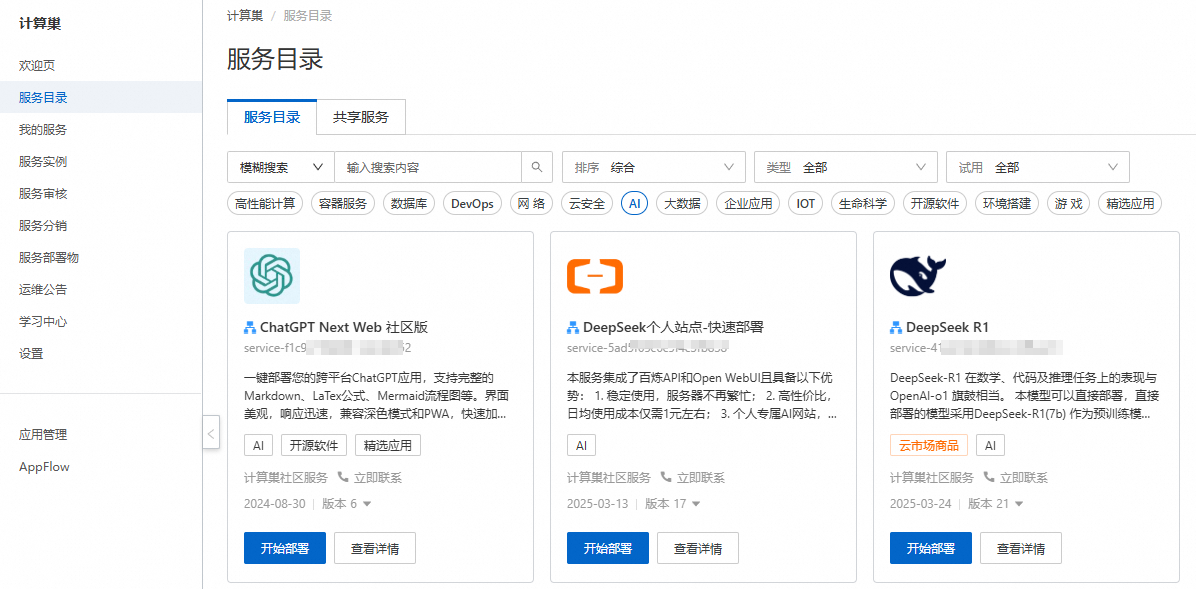Image resolution: width=1196 pixels, height=589 pixels.
Task: Deselect the active AI category filter
Action: pyautogui.click(x=635, y=204)
